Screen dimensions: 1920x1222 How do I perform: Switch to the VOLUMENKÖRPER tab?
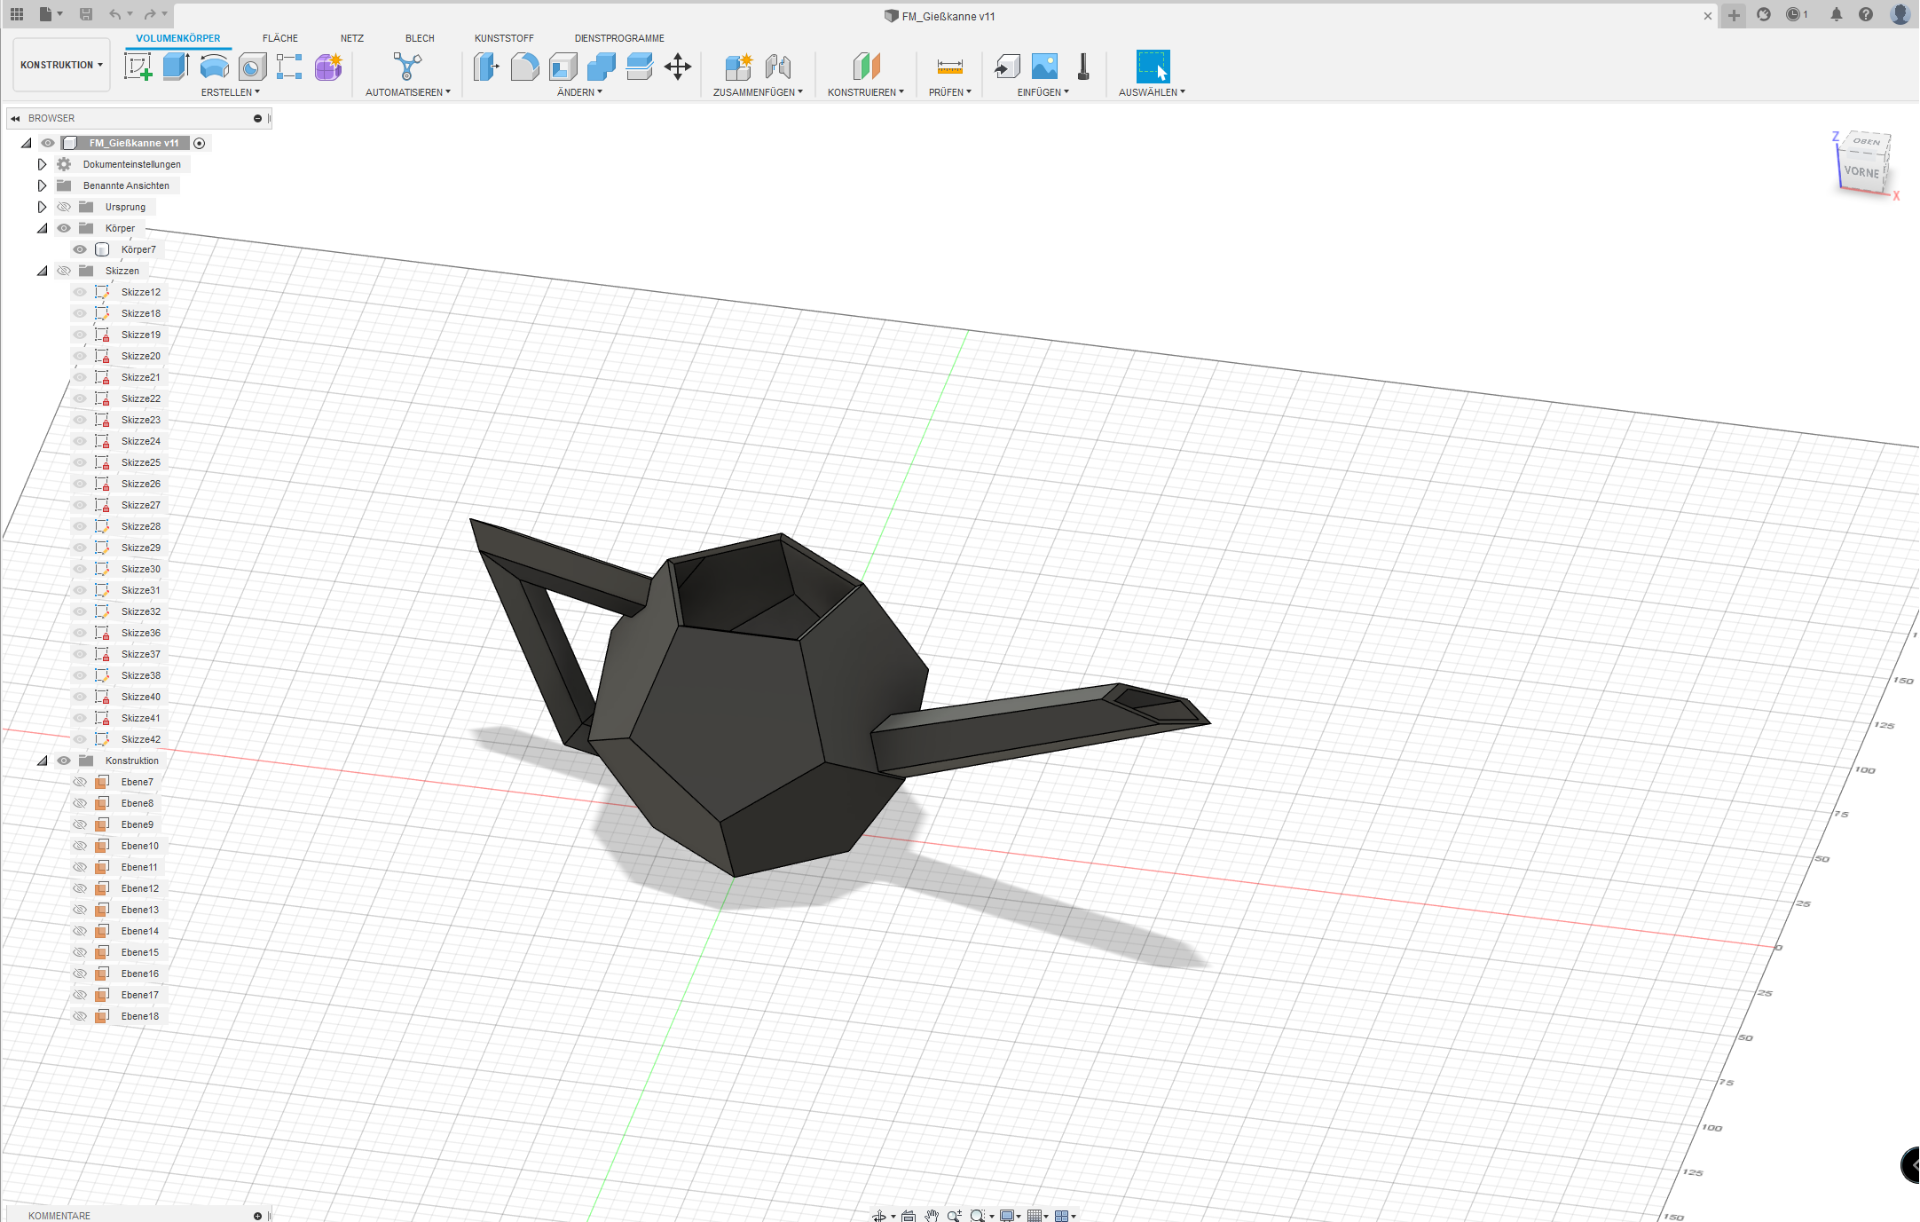pos(178,38)
